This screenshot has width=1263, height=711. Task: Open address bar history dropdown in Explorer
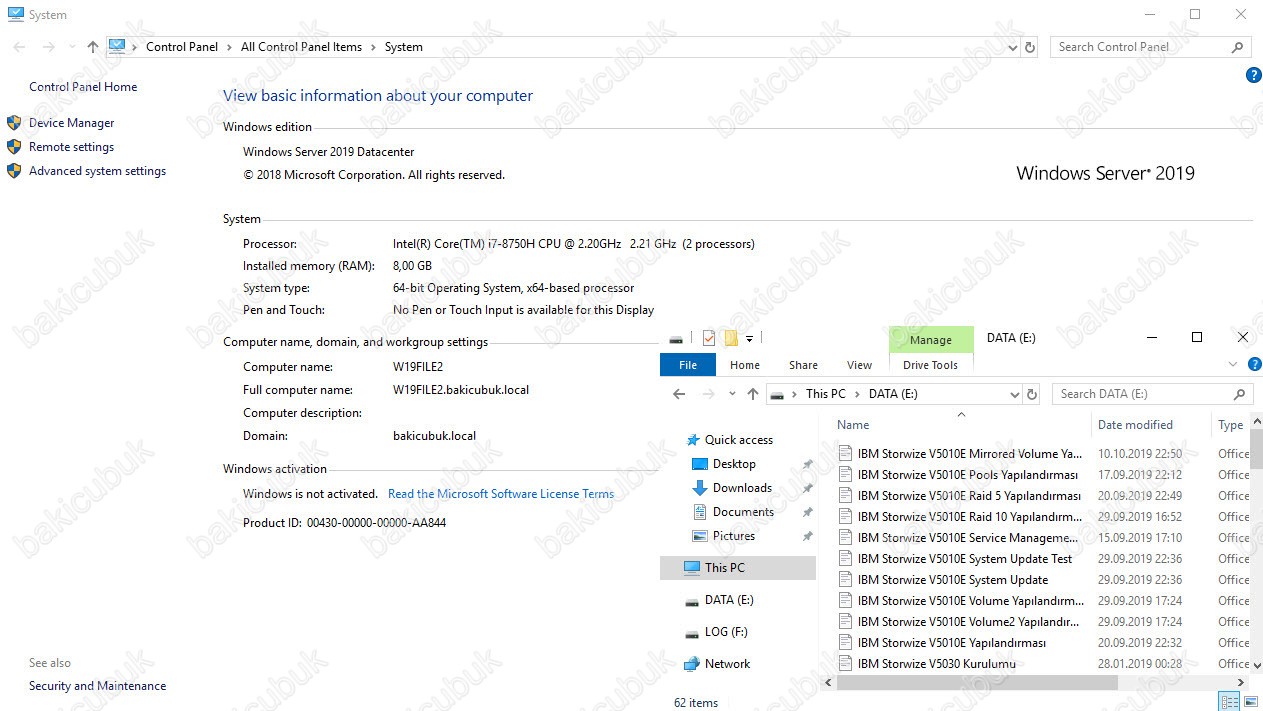click(1014, 394)
